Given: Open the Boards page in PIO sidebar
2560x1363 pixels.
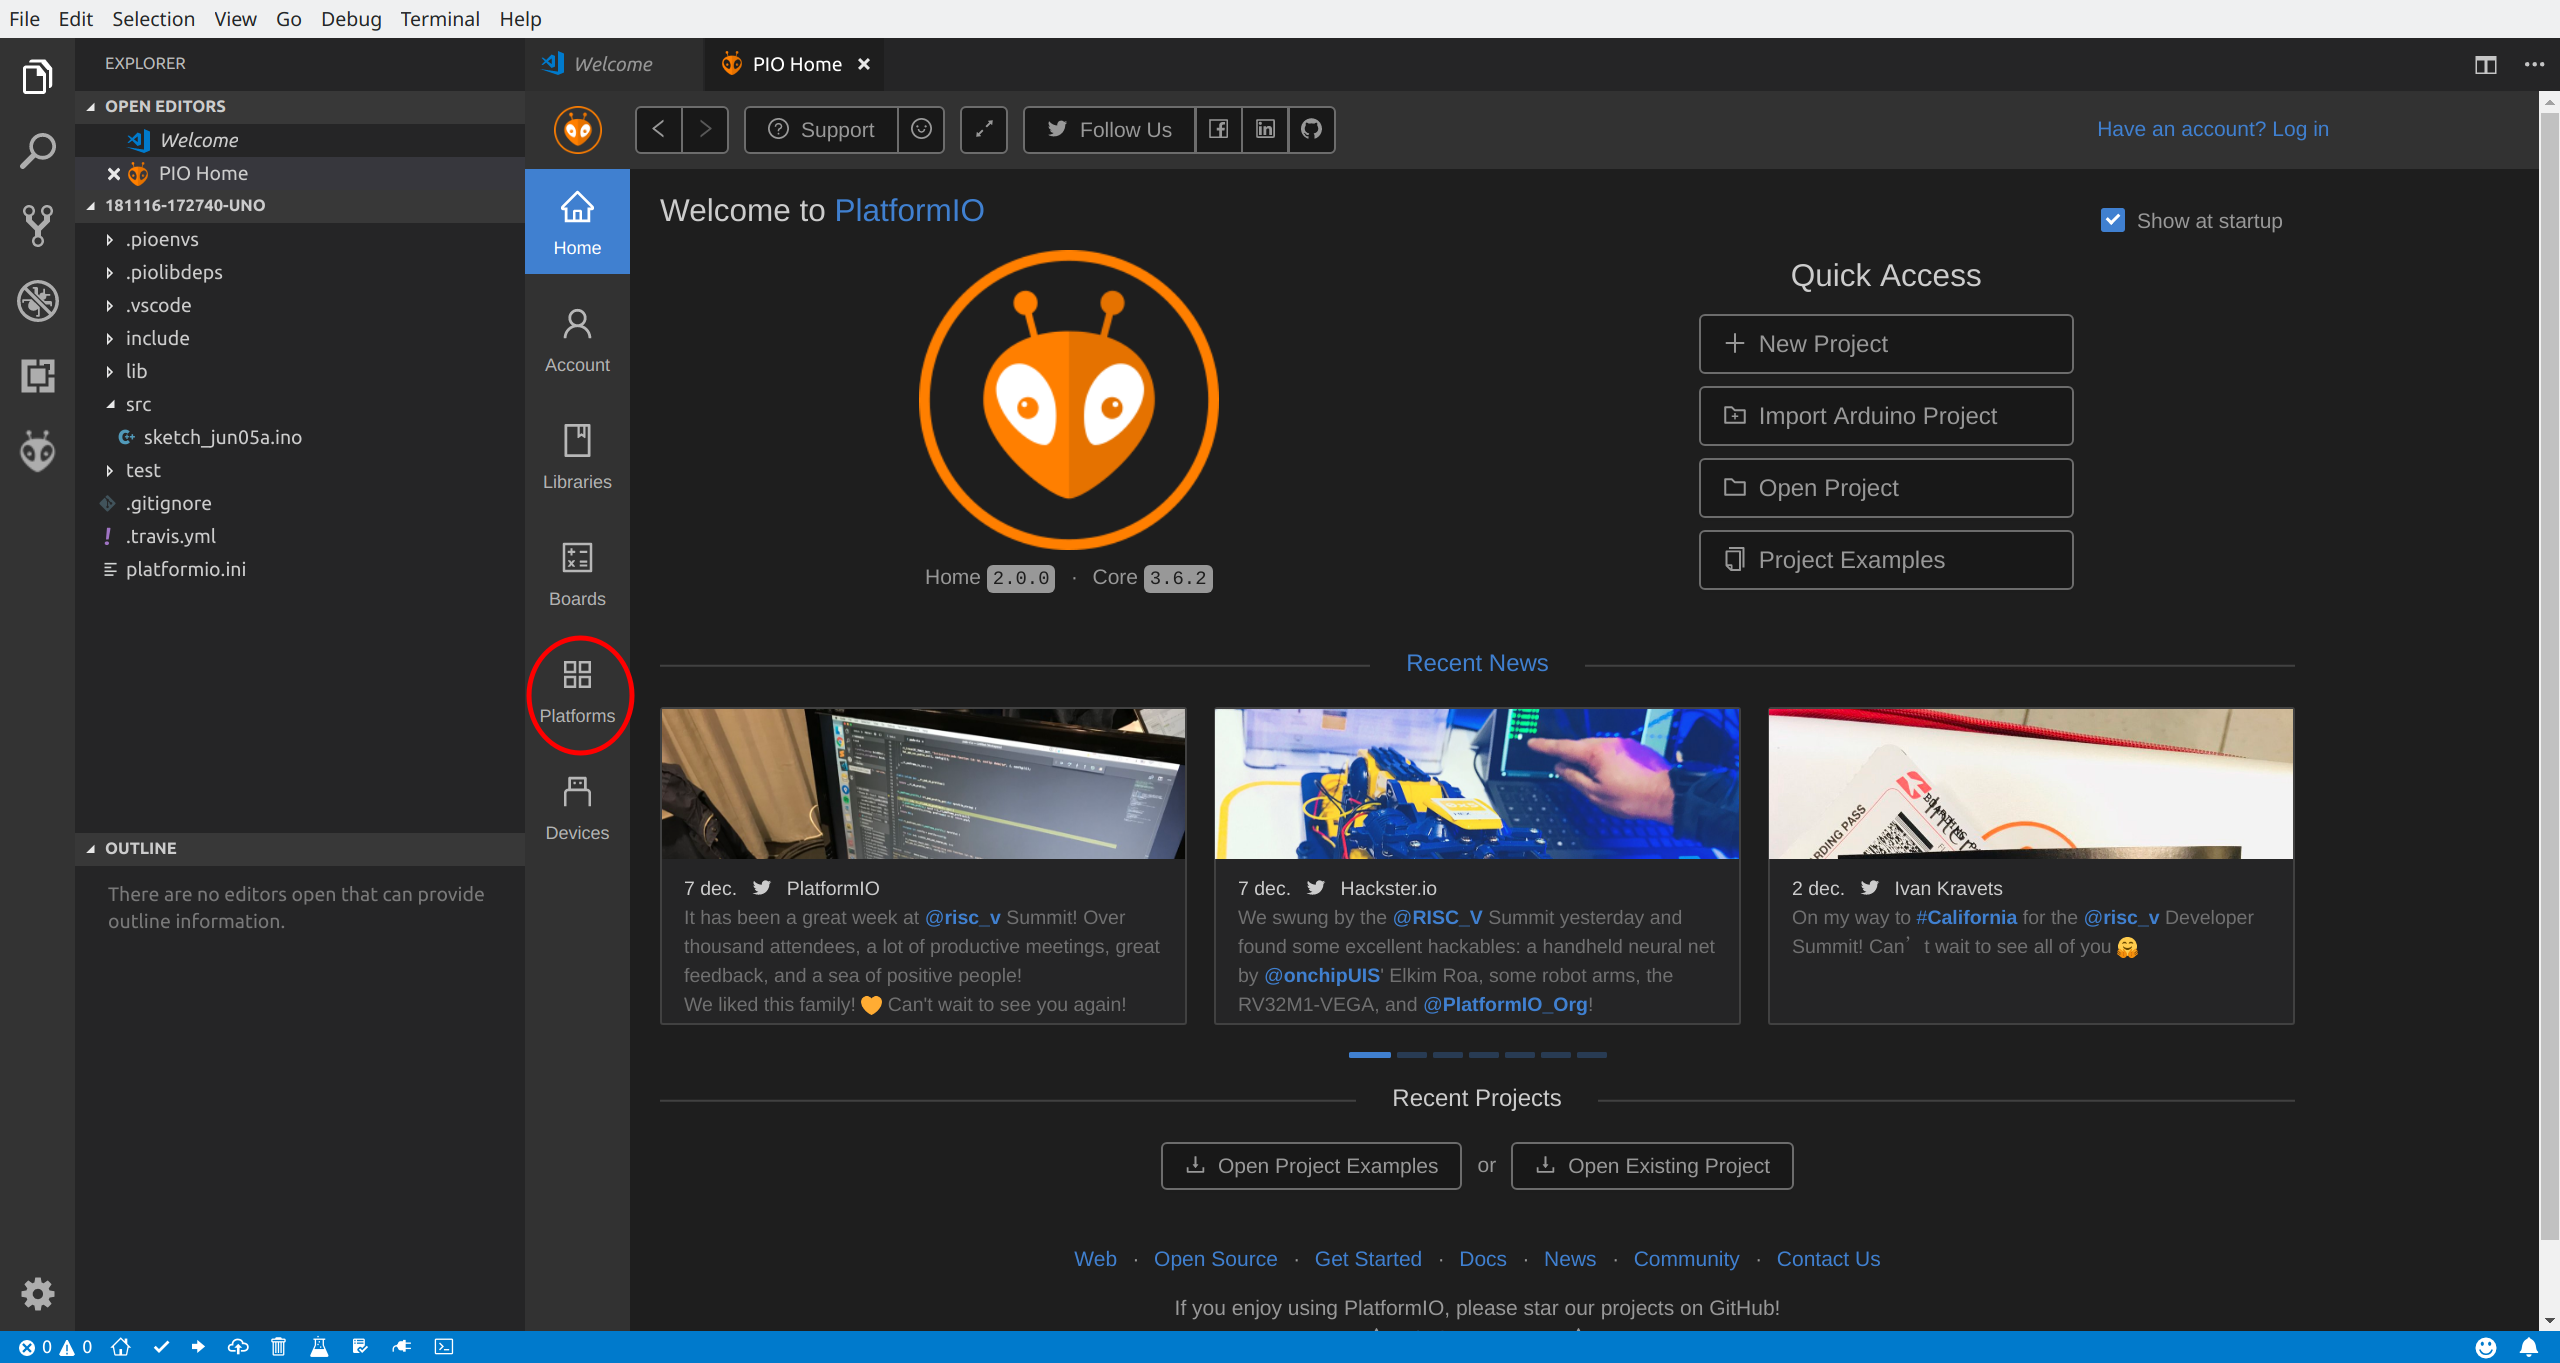Looking at the screenshot, I should [577, 574].
